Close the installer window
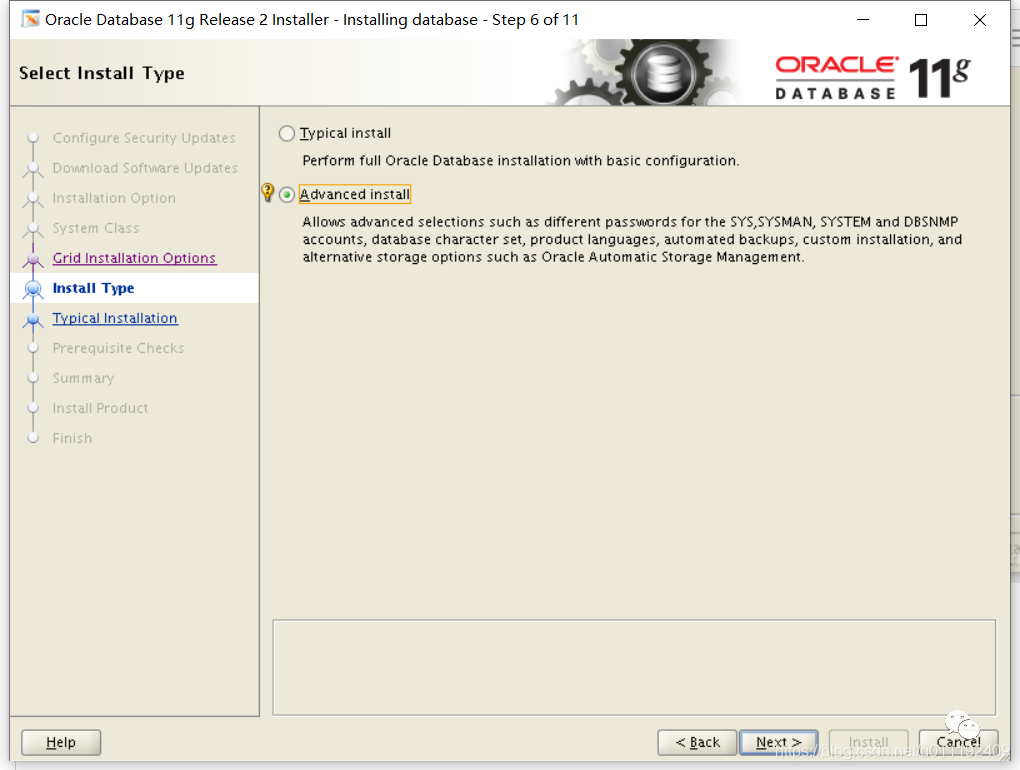This screenshot has width=1020, height=770. coord(980,20)
